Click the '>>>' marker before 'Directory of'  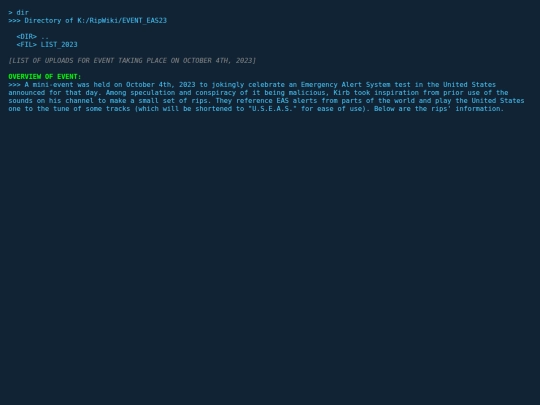(14, 21)
